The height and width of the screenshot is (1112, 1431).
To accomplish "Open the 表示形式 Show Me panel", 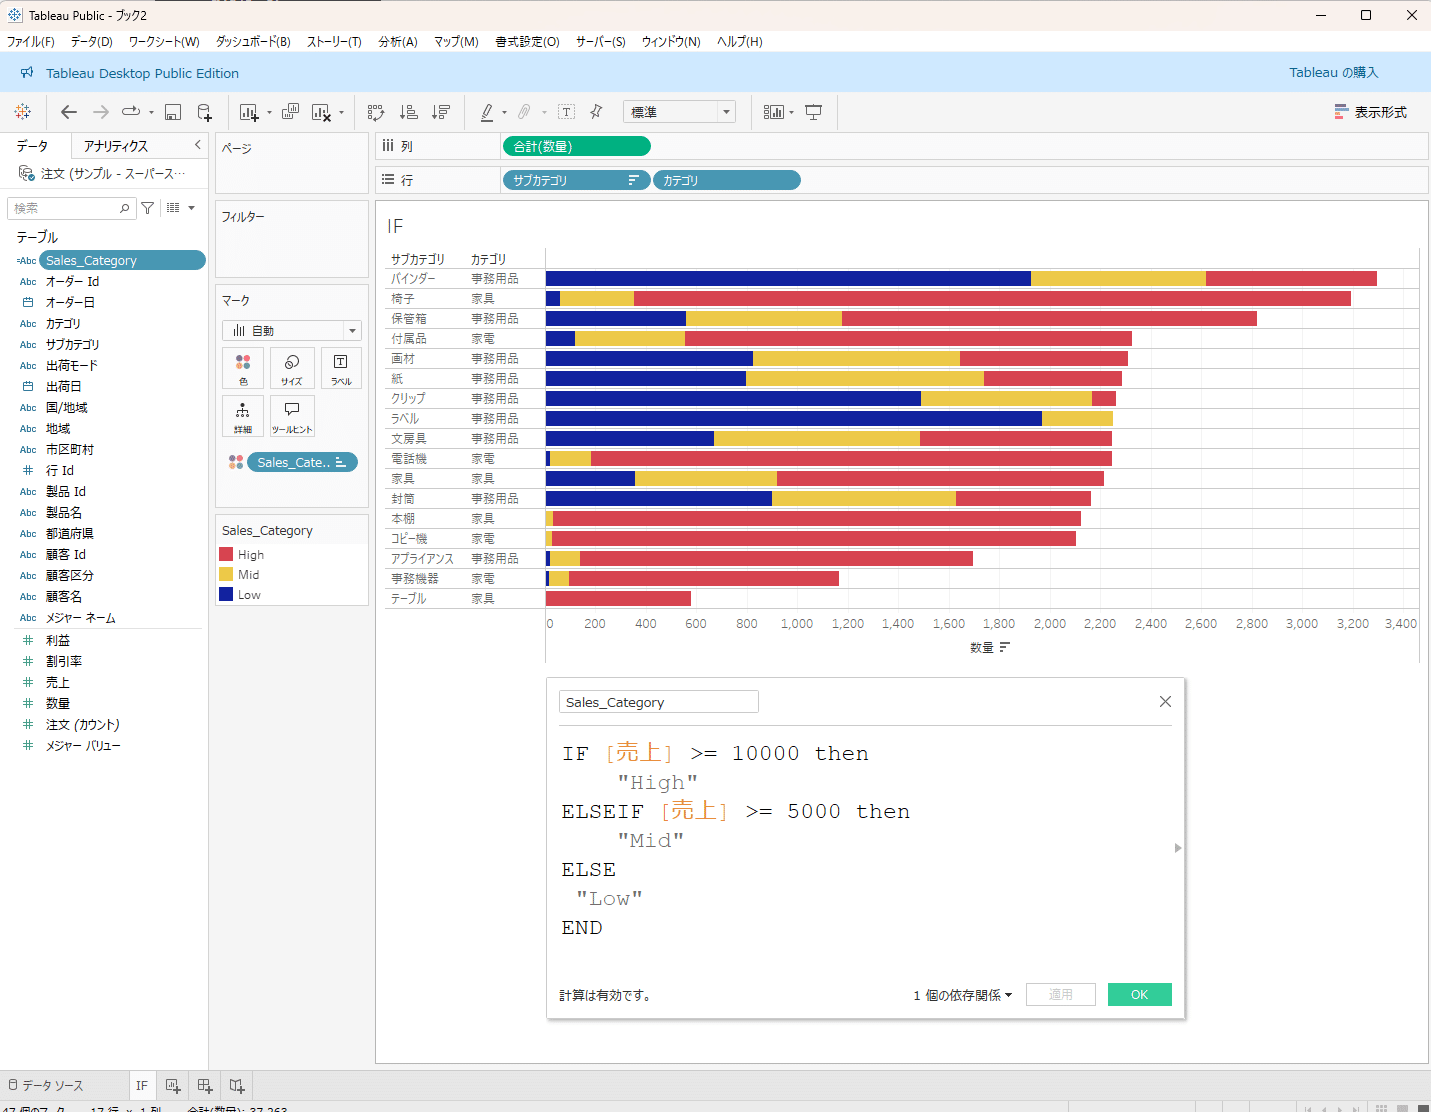I will pyautogui.click(x=1371, y=112).
